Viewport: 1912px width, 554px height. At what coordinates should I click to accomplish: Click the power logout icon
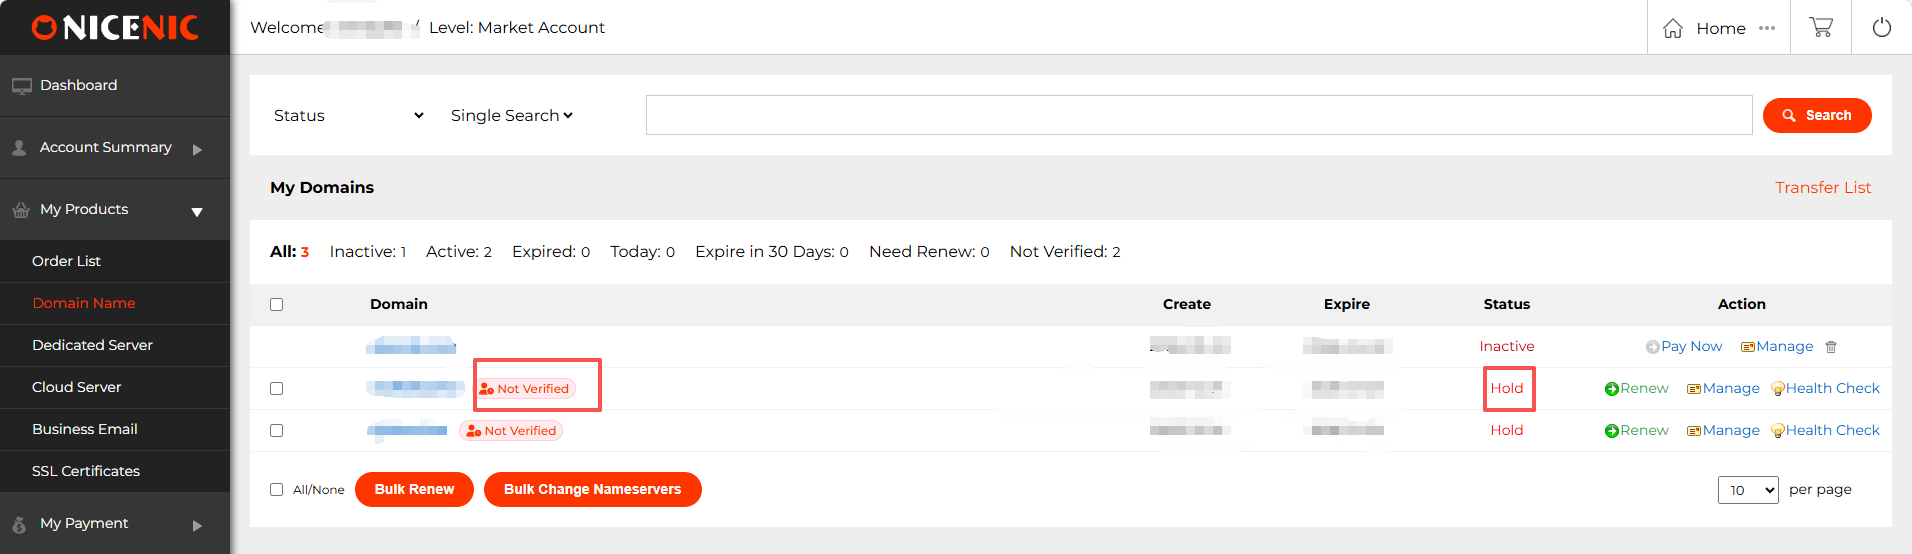1881,28
